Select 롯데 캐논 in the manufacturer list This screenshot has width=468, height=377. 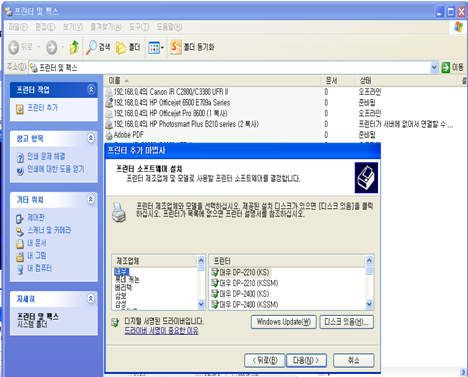pos(127,279)
